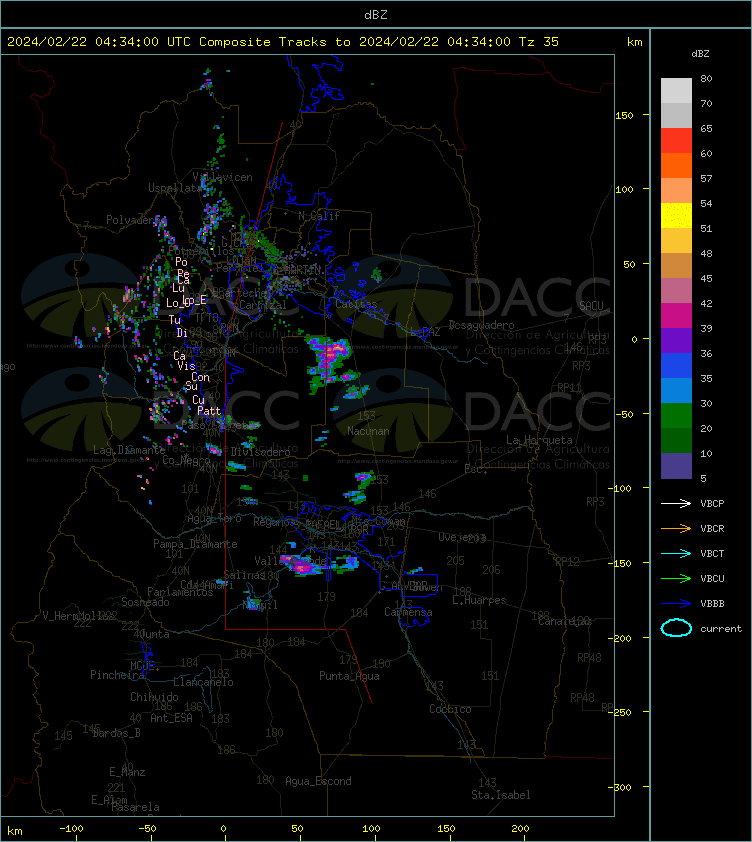Click the Uspallata place label

click(174, 188)
